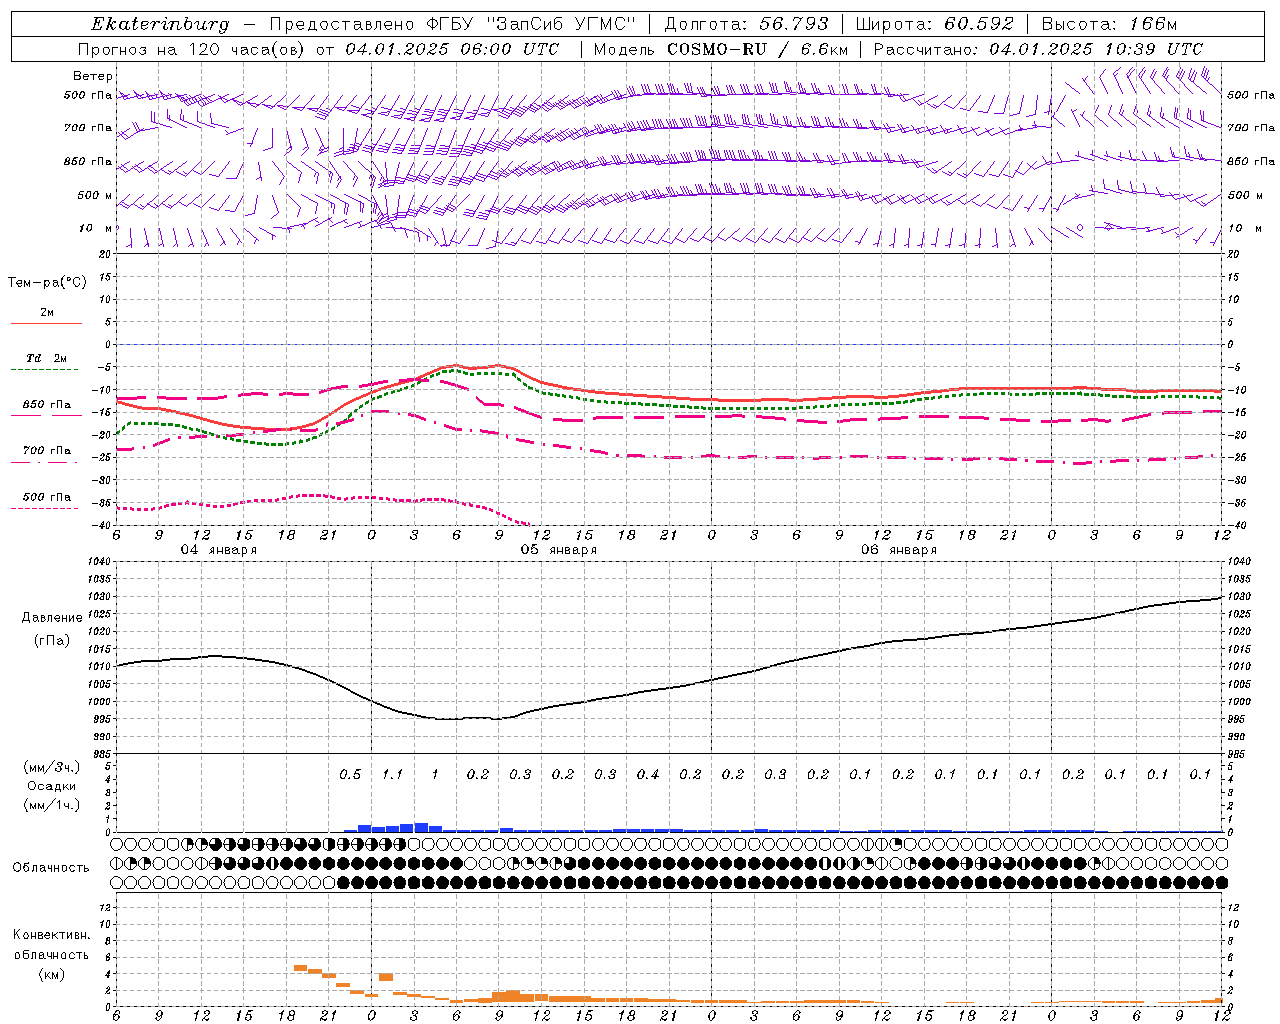The image size is (1280, 1024).
Task: Click the '(мм/3ч.)' precipitation unit label
Action: click(51, 767)
